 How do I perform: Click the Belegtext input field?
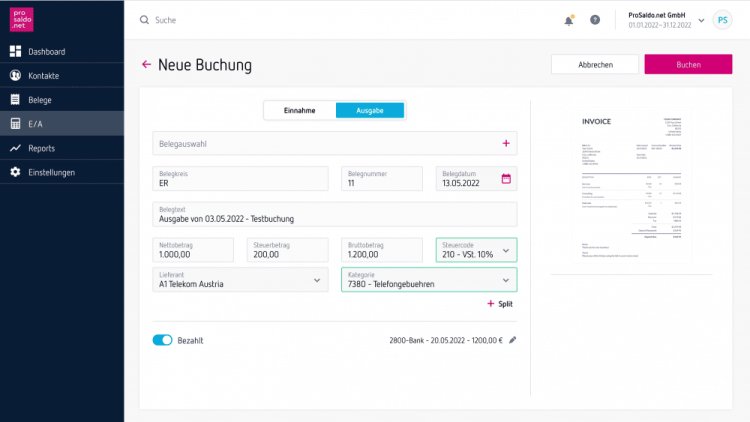(335, 214)
